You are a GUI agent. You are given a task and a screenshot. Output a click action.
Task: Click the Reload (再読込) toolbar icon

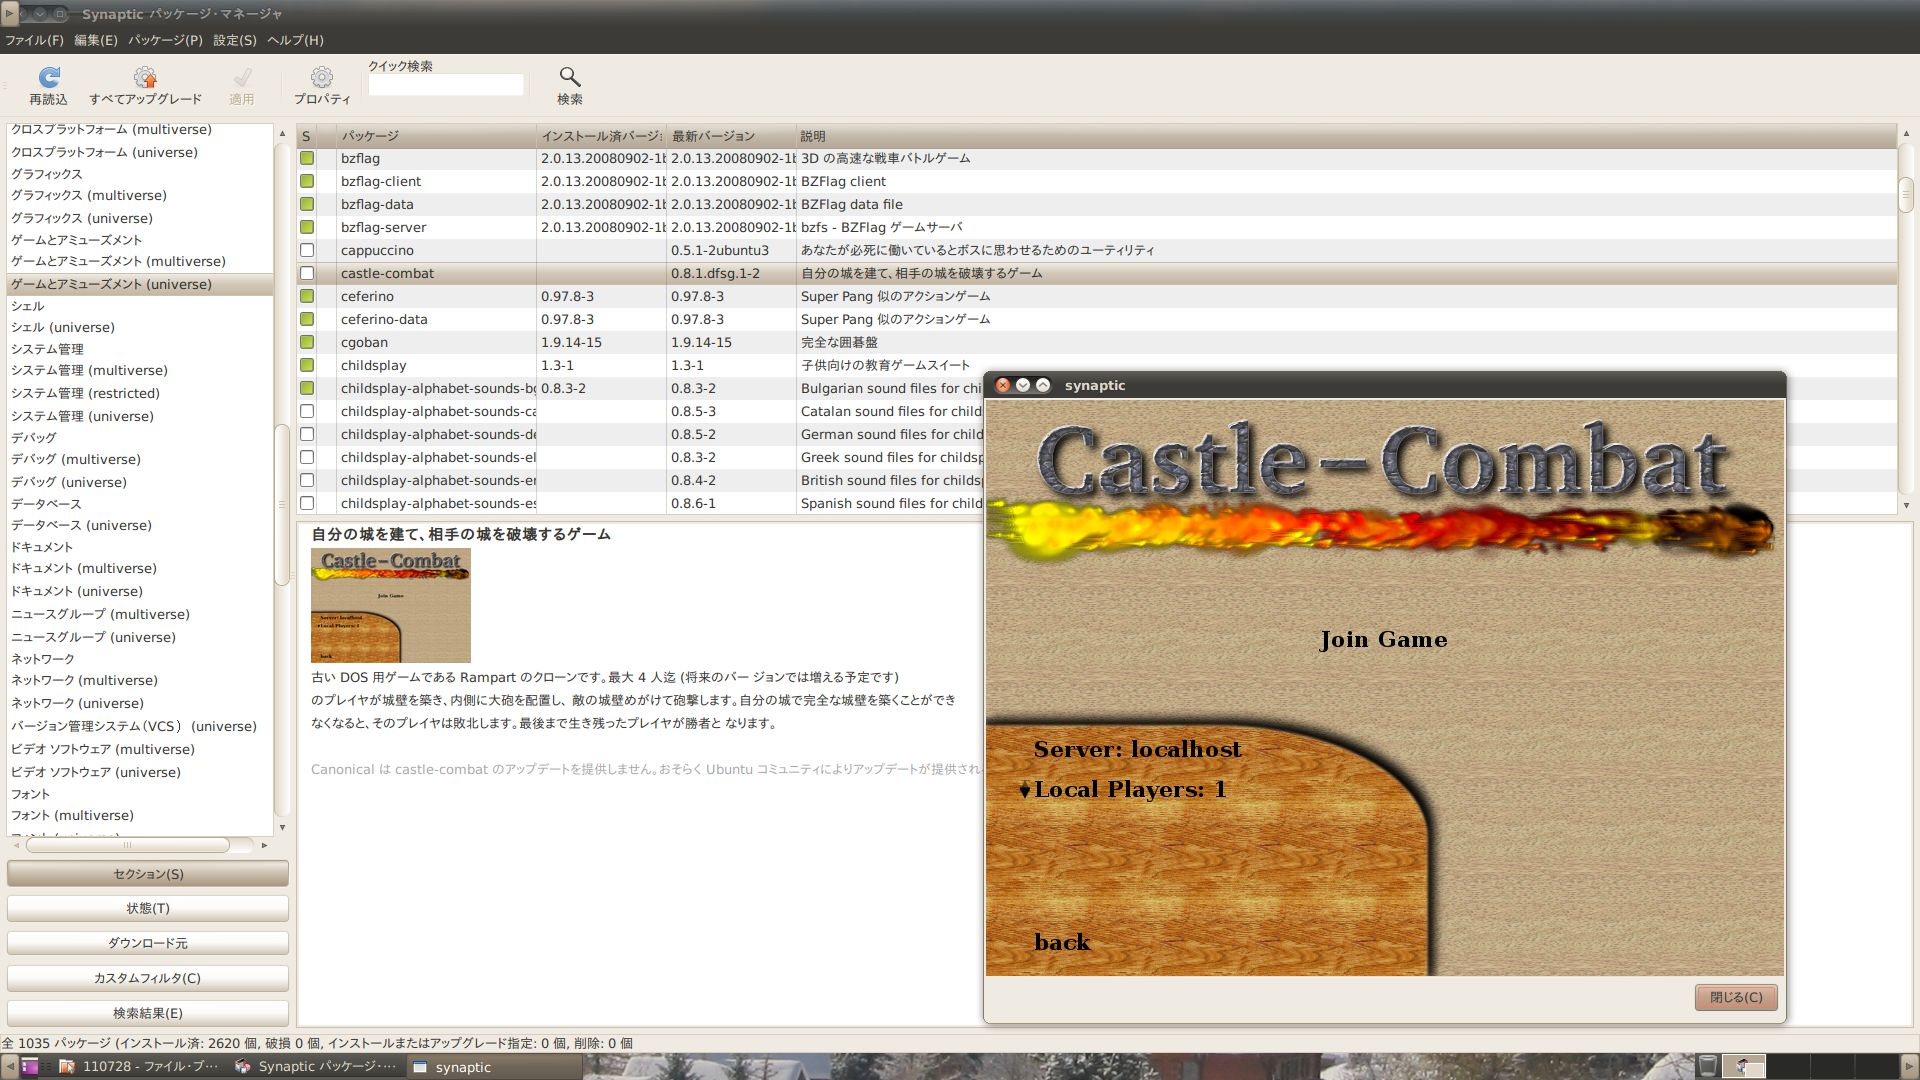[49, 77]
